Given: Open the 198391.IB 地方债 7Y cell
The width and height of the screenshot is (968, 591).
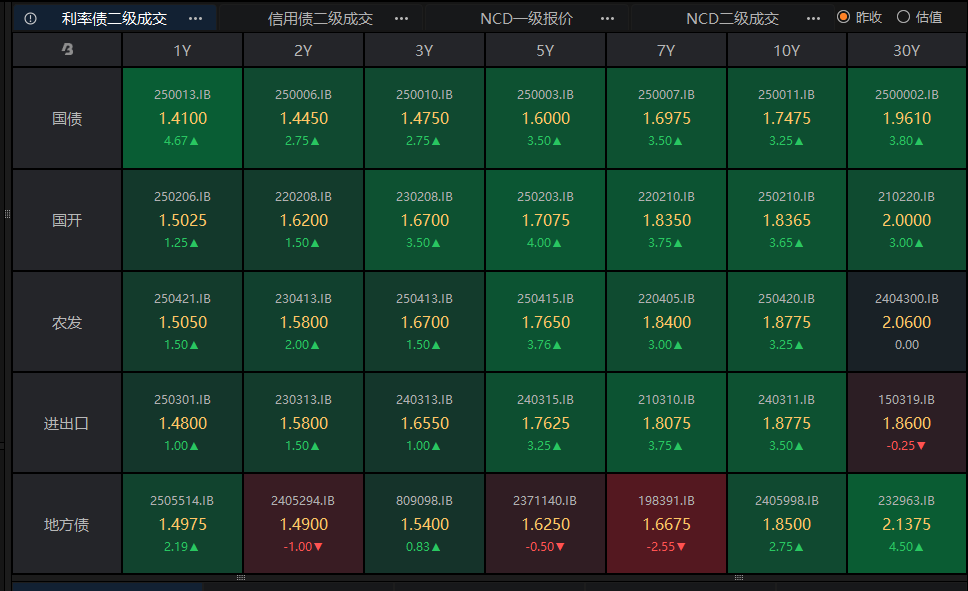Looking at the screenshot, I should click(666, 524).
